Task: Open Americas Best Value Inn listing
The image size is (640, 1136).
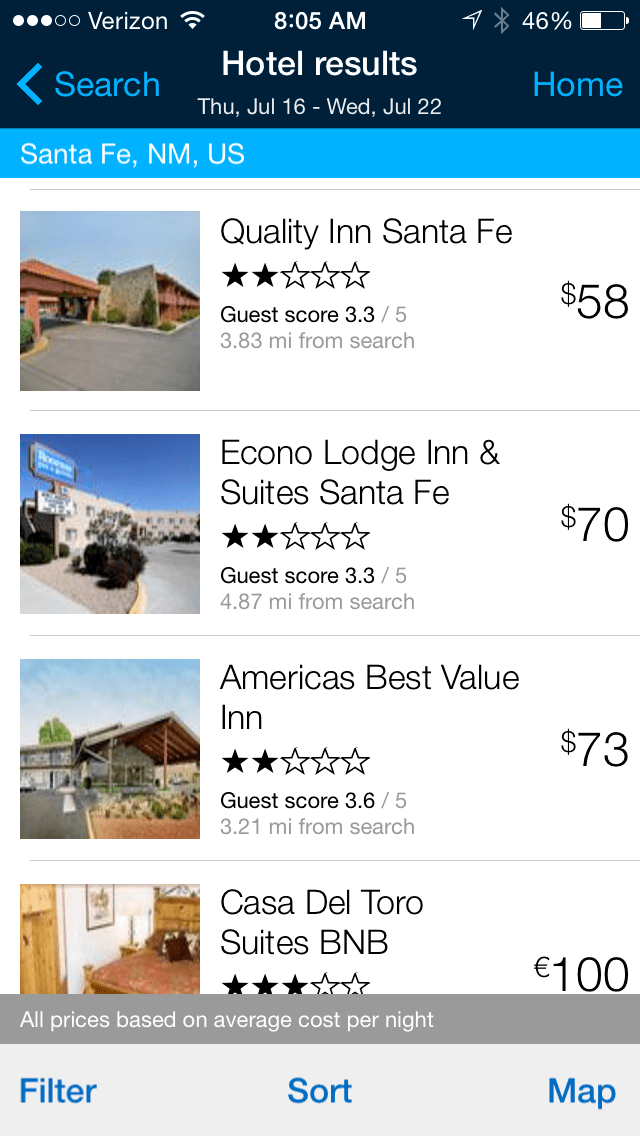Action: [370, 697]
